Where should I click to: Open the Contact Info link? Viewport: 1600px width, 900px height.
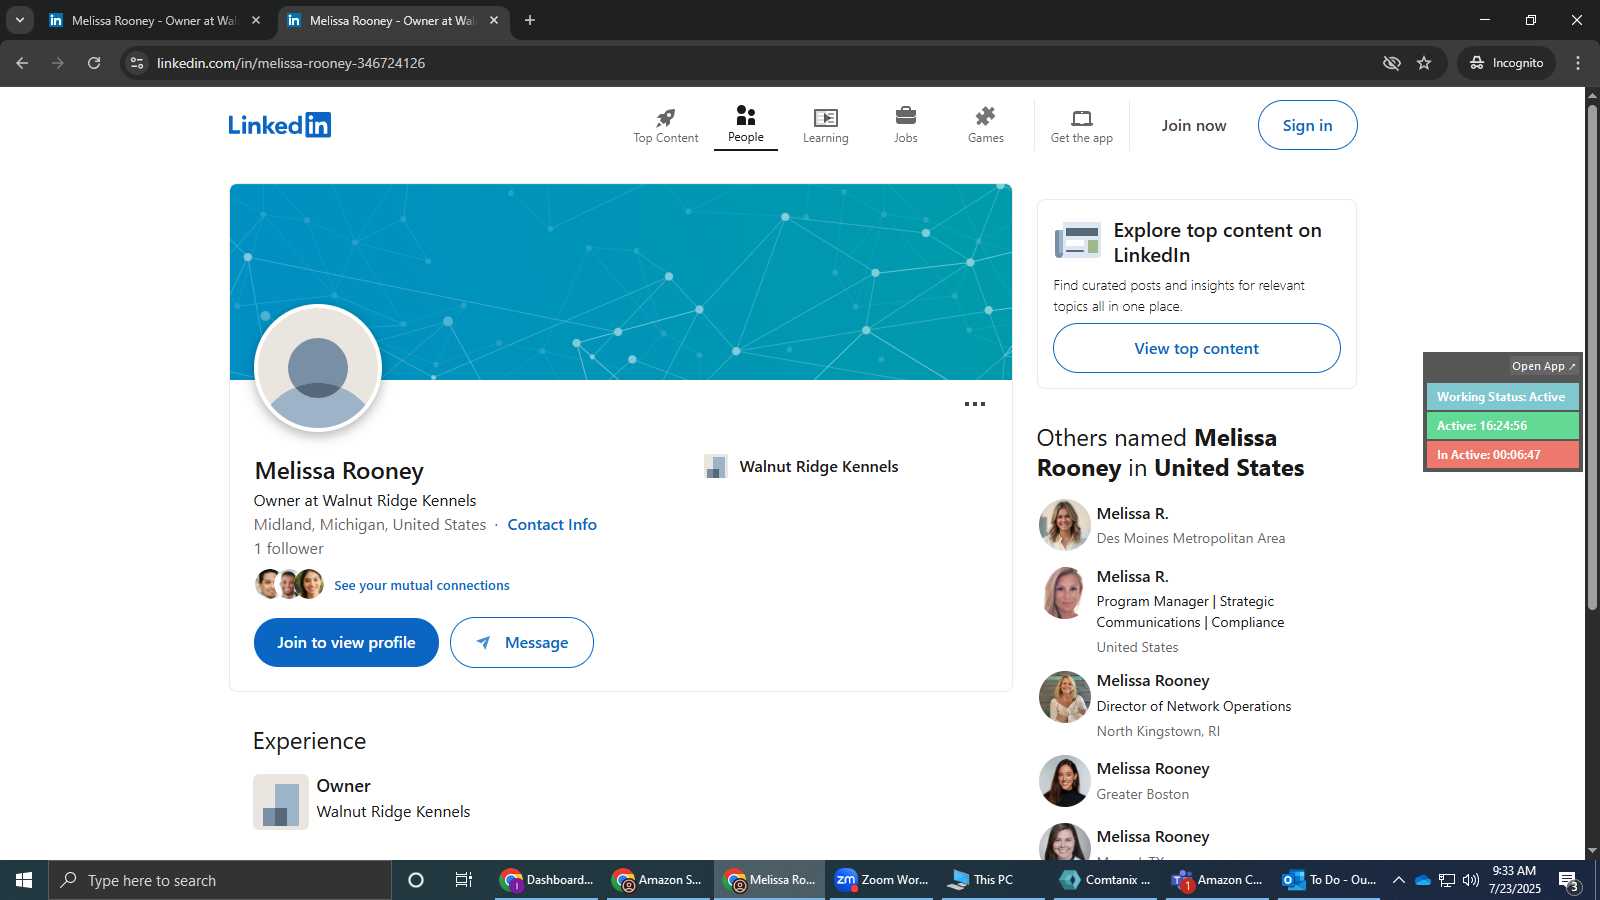[552, 524]
